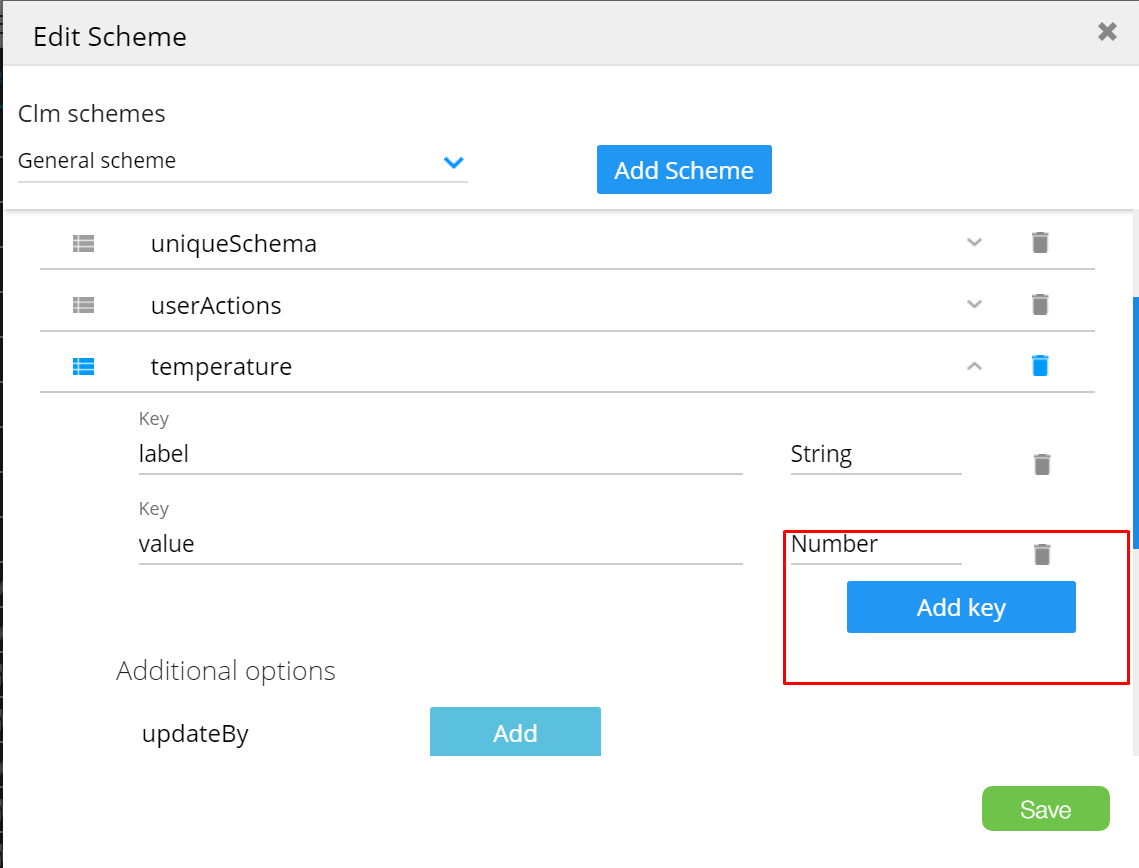Viewport: 1139px width, 868px height.
Task: Click the Add key button
Action: pos(961,607)
